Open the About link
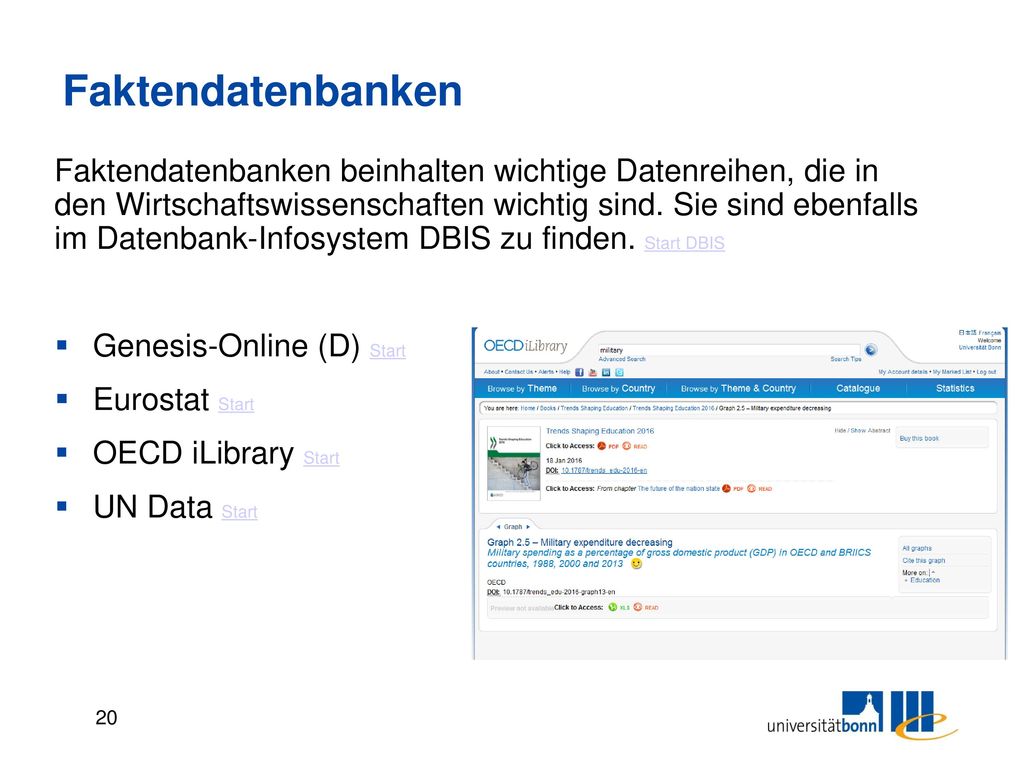 tap(491, 372)
